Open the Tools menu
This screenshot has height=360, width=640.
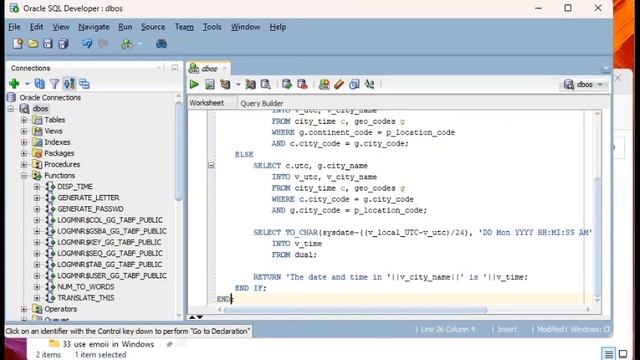212,27
